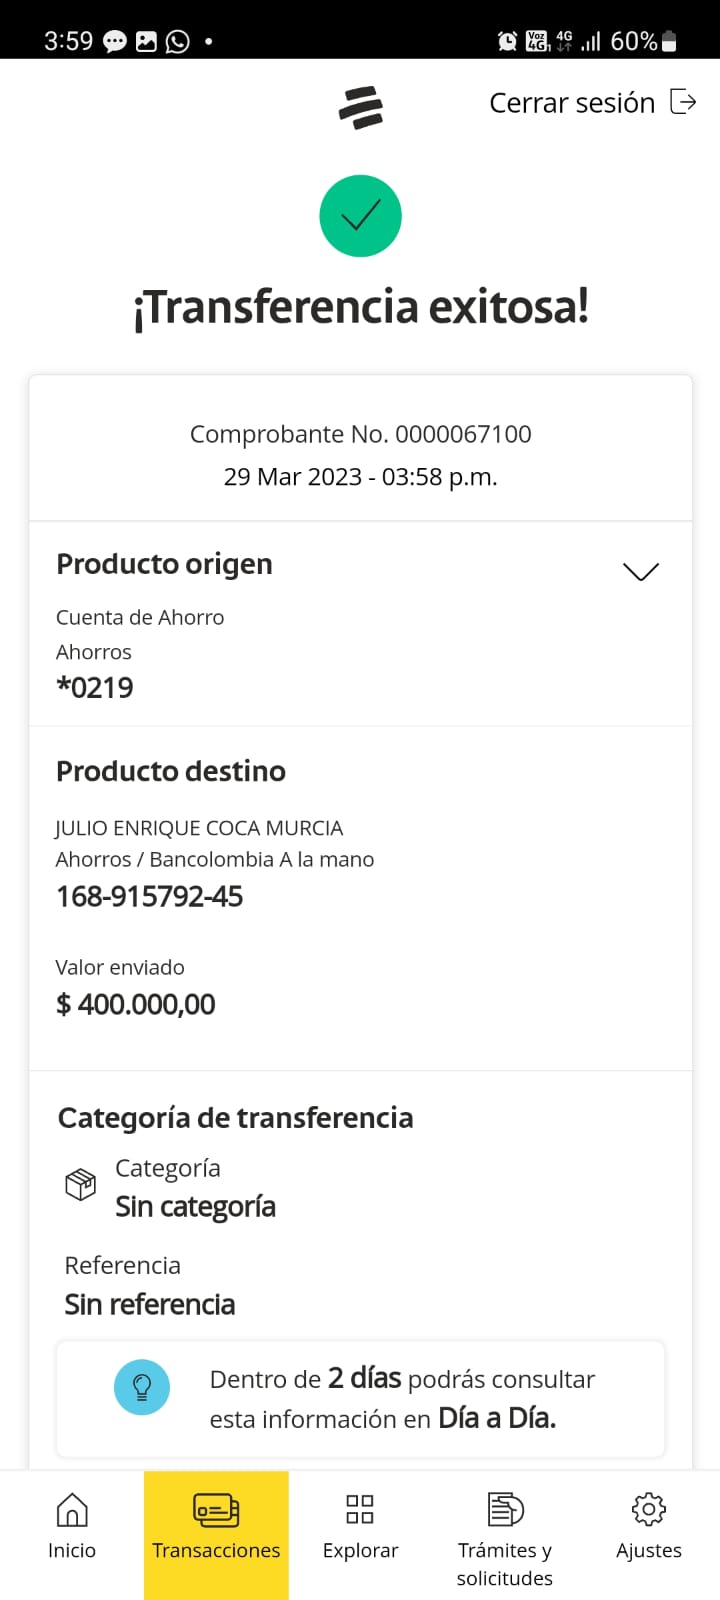Viewport: 720px width, 1600px height.
Task: Click the logout arrow icon
Action: coord(683,102)
